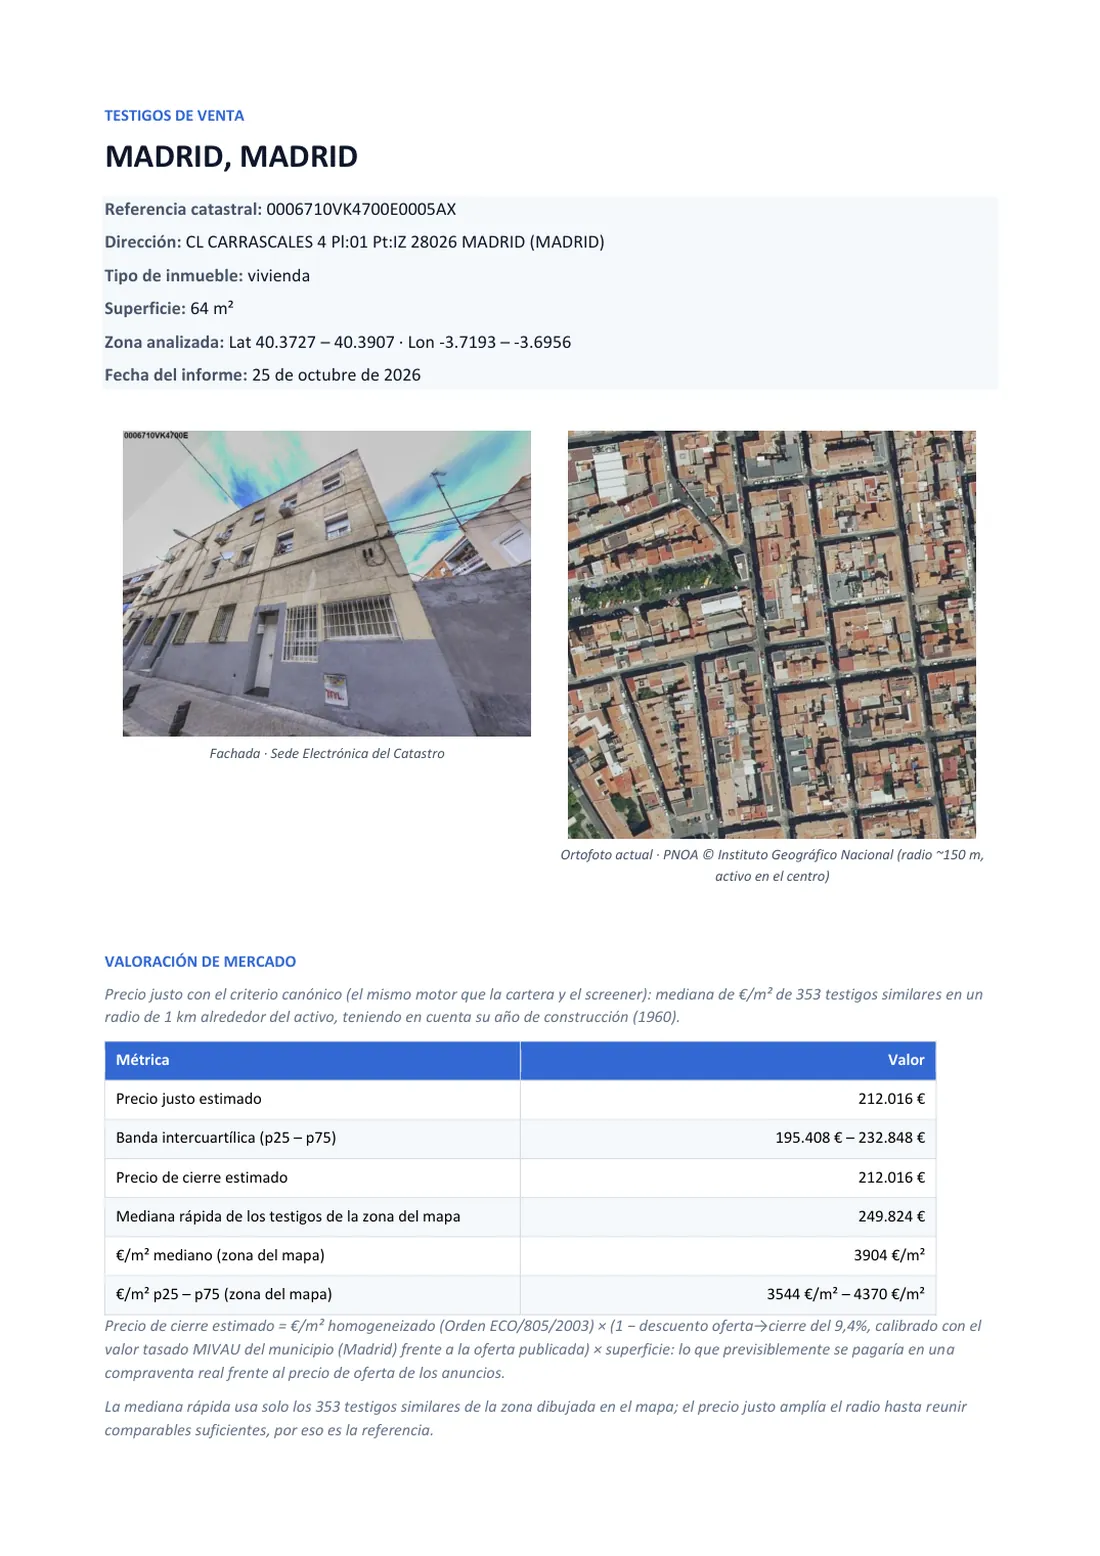Click the Precio justo estimado value 212.016 €
The height and width of the screenshot is (1556, 1100).
[x=891, y=1099]
